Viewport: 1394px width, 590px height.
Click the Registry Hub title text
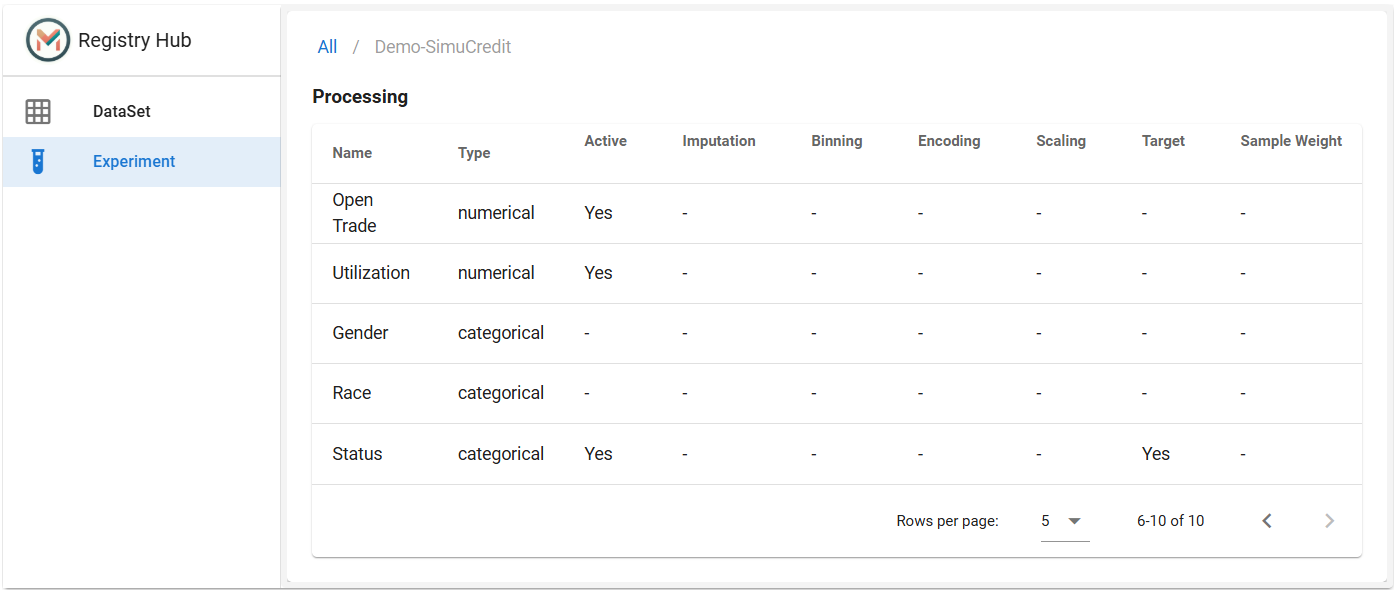pyautogui.click(x=134, y=40)
